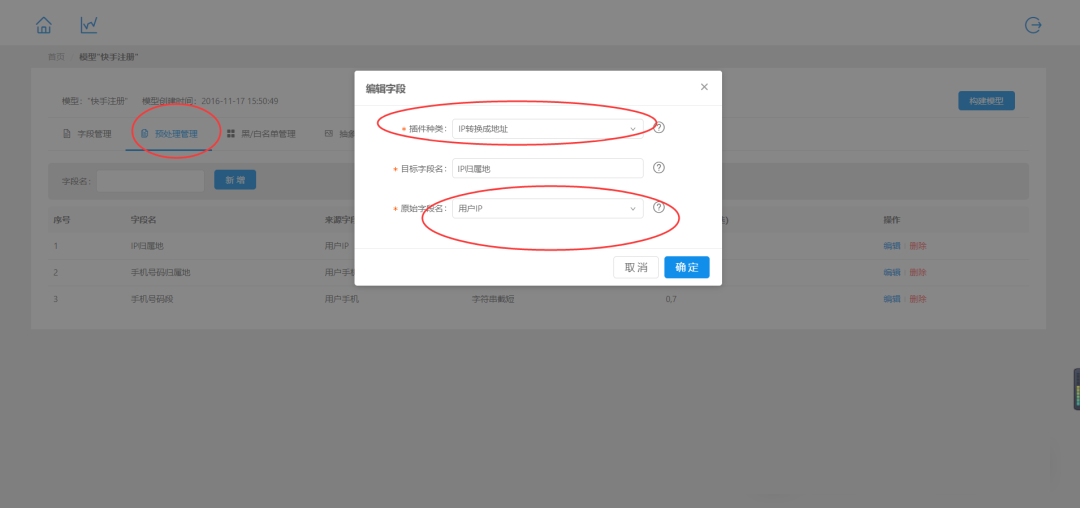This screenshot has height=508, width=1080.
Task: Click 首页 in the breadcrumb
Action: [x=56, y=56]
